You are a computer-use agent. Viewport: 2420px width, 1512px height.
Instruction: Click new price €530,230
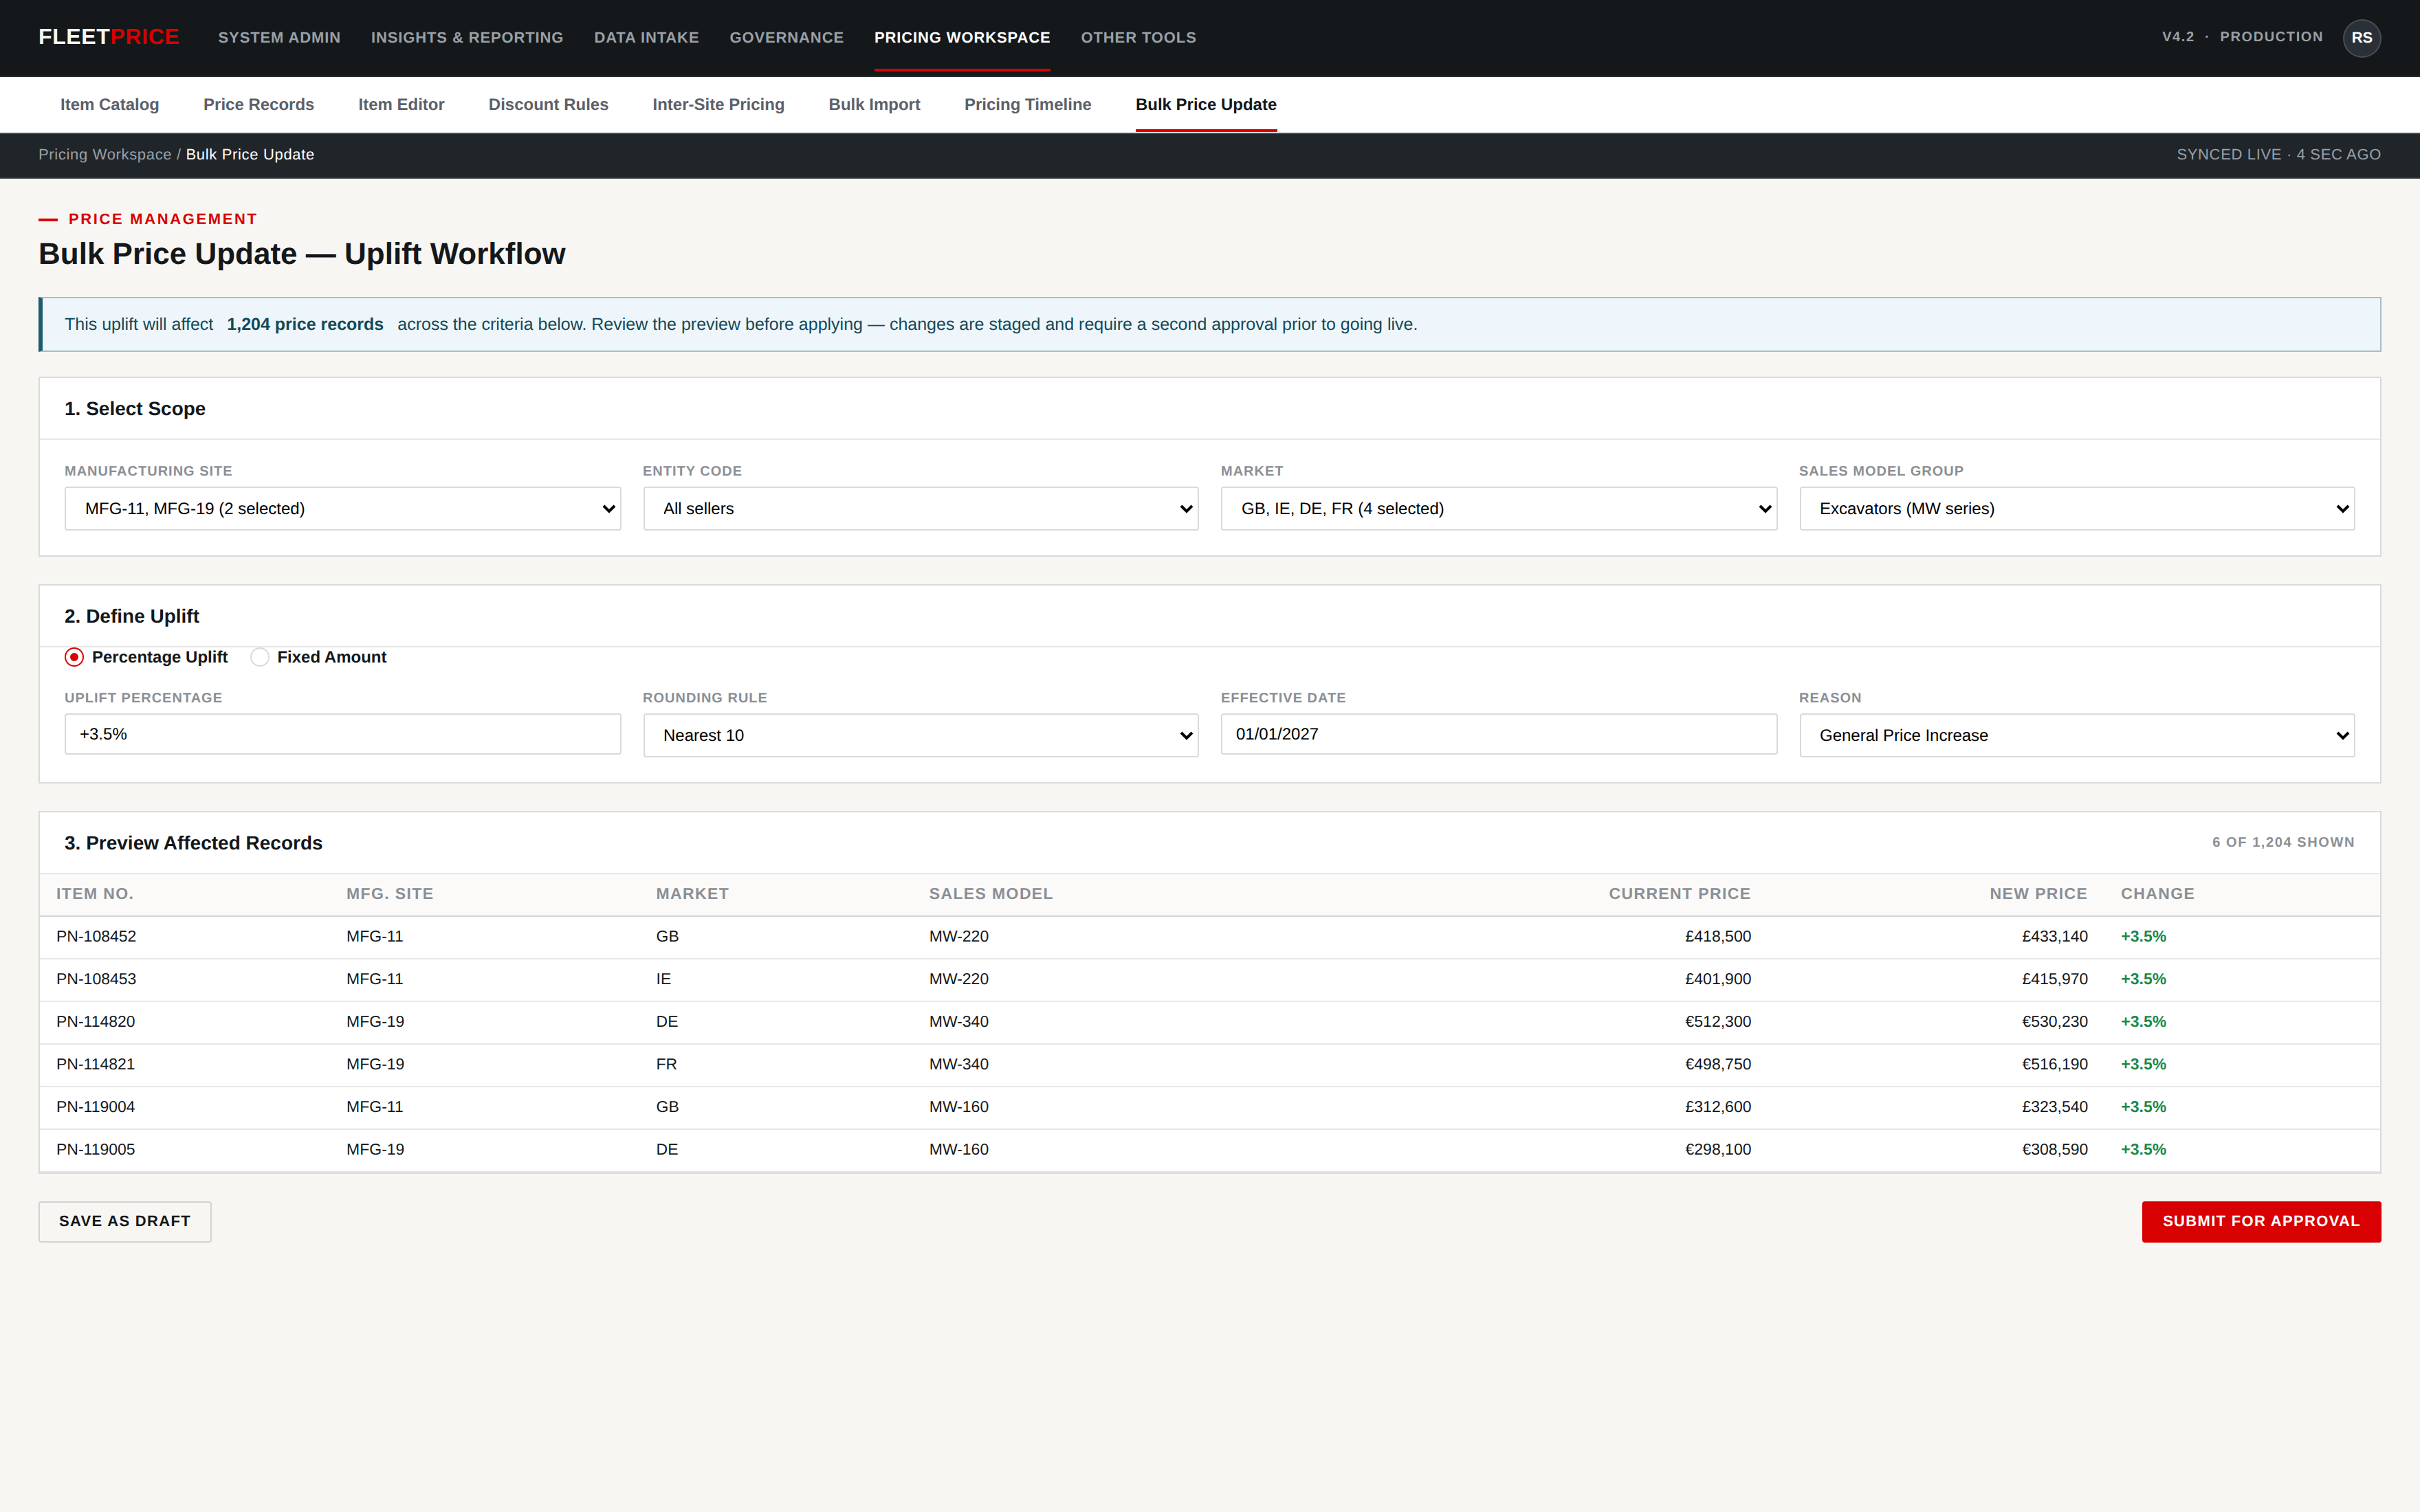click(2054, 1022)
